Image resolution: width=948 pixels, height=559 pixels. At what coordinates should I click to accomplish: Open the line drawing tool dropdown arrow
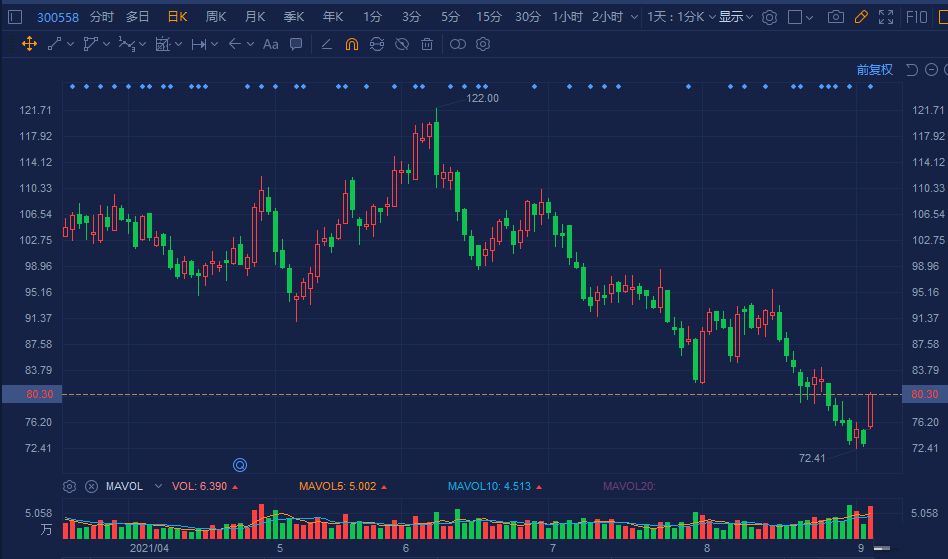[x=70, y=44]
